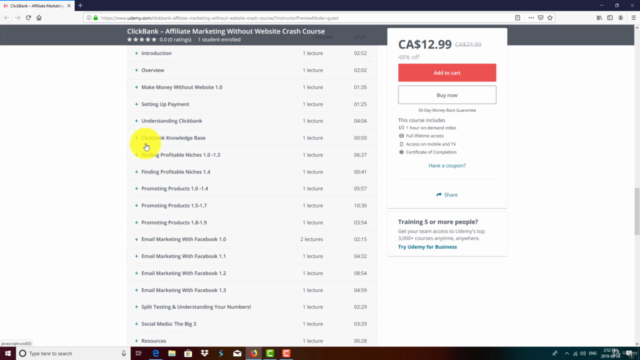Expand Social Media: The Big 3

[136, 324]
